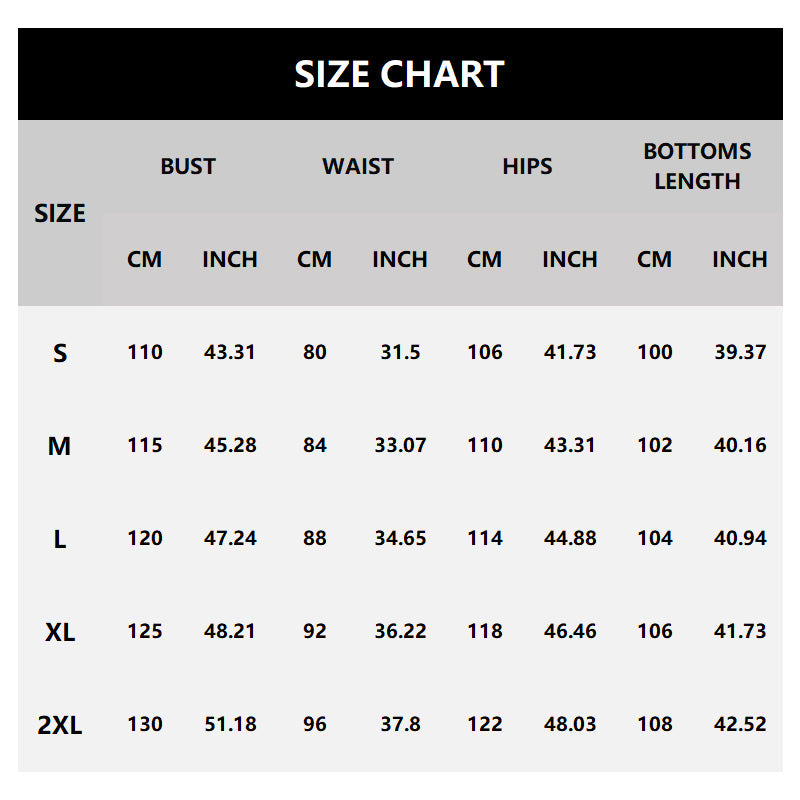Select the XL size row label
This screenshot has width=800, height=800.
coord(60,632)
